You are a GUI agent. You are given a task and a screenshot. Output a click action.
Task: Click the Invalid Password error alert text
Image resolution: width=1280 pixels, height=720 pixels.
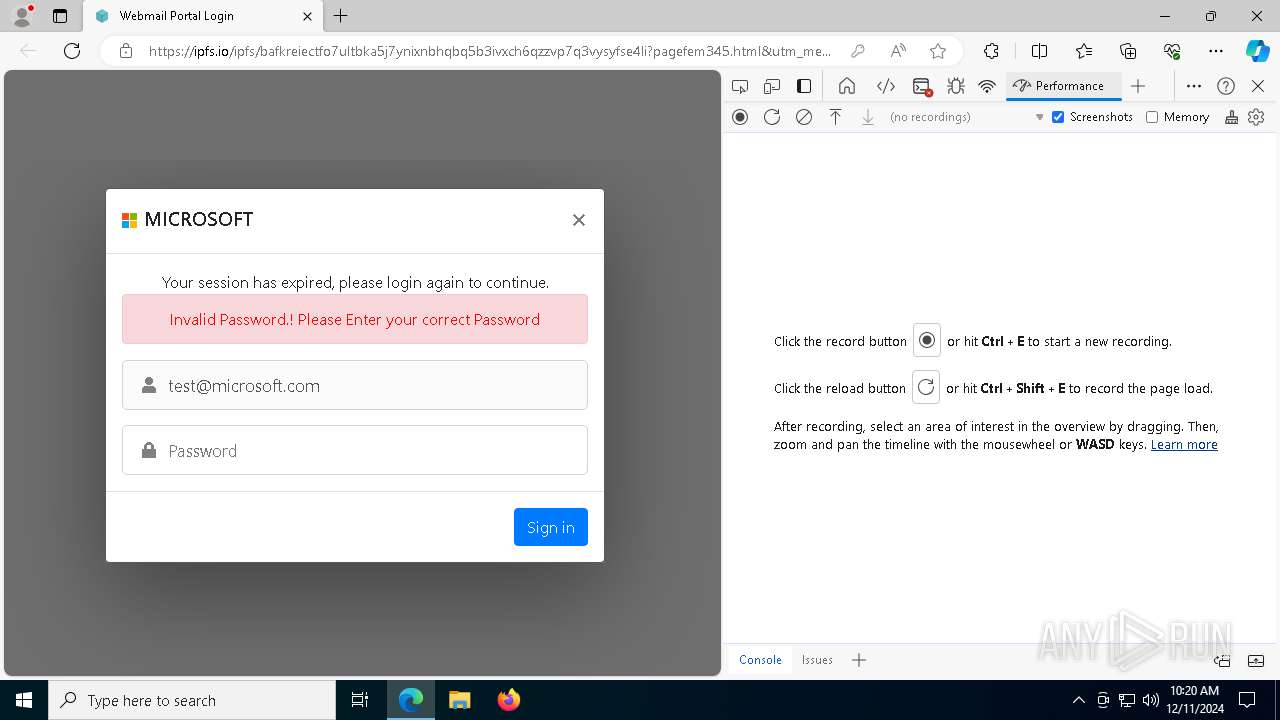(355, 320)
